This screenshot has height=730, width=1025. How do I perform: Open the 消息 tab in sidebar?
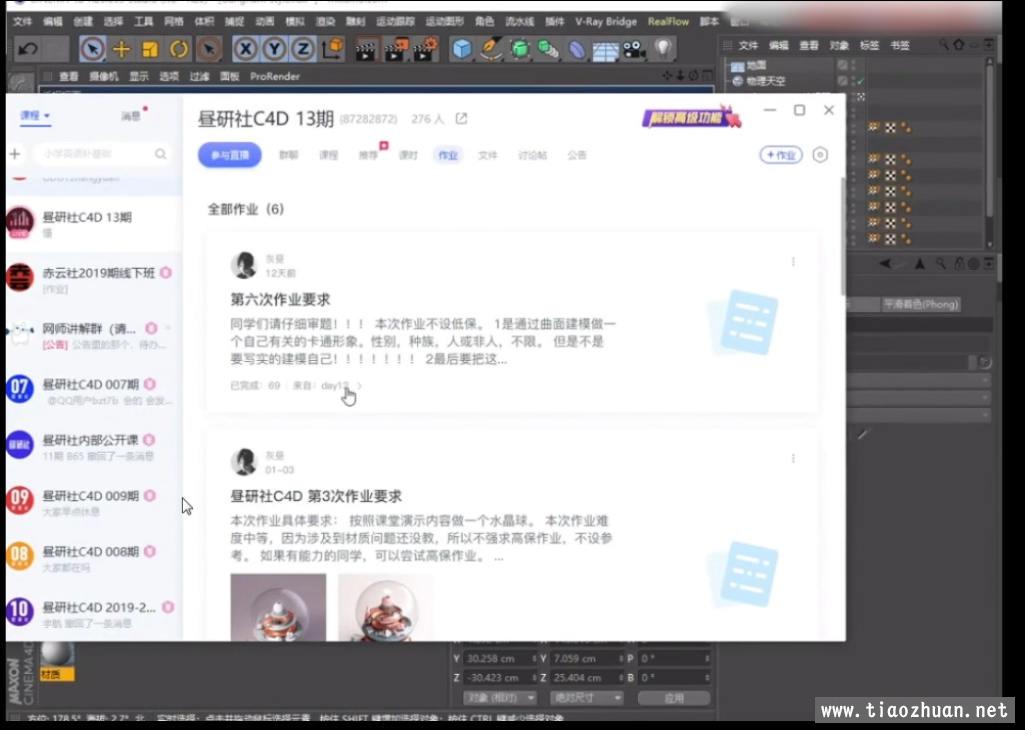pos(131,116)
